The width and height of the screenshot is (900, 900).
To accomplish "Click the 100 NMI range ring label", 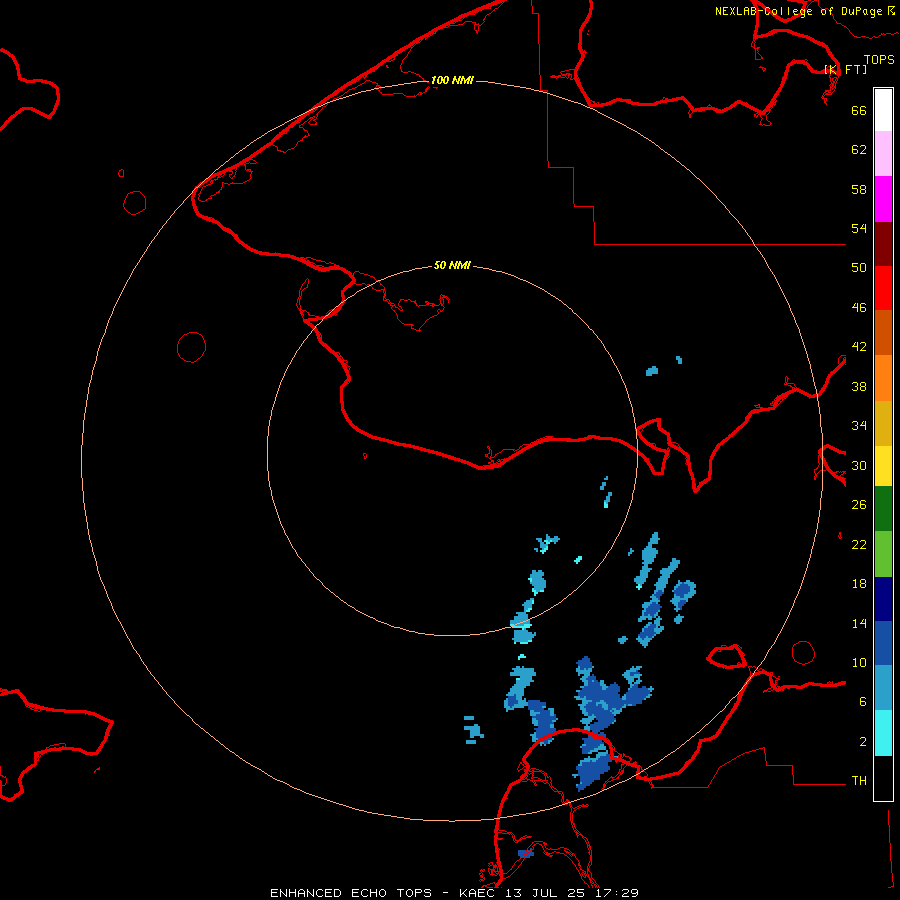I will pos(452,80).
